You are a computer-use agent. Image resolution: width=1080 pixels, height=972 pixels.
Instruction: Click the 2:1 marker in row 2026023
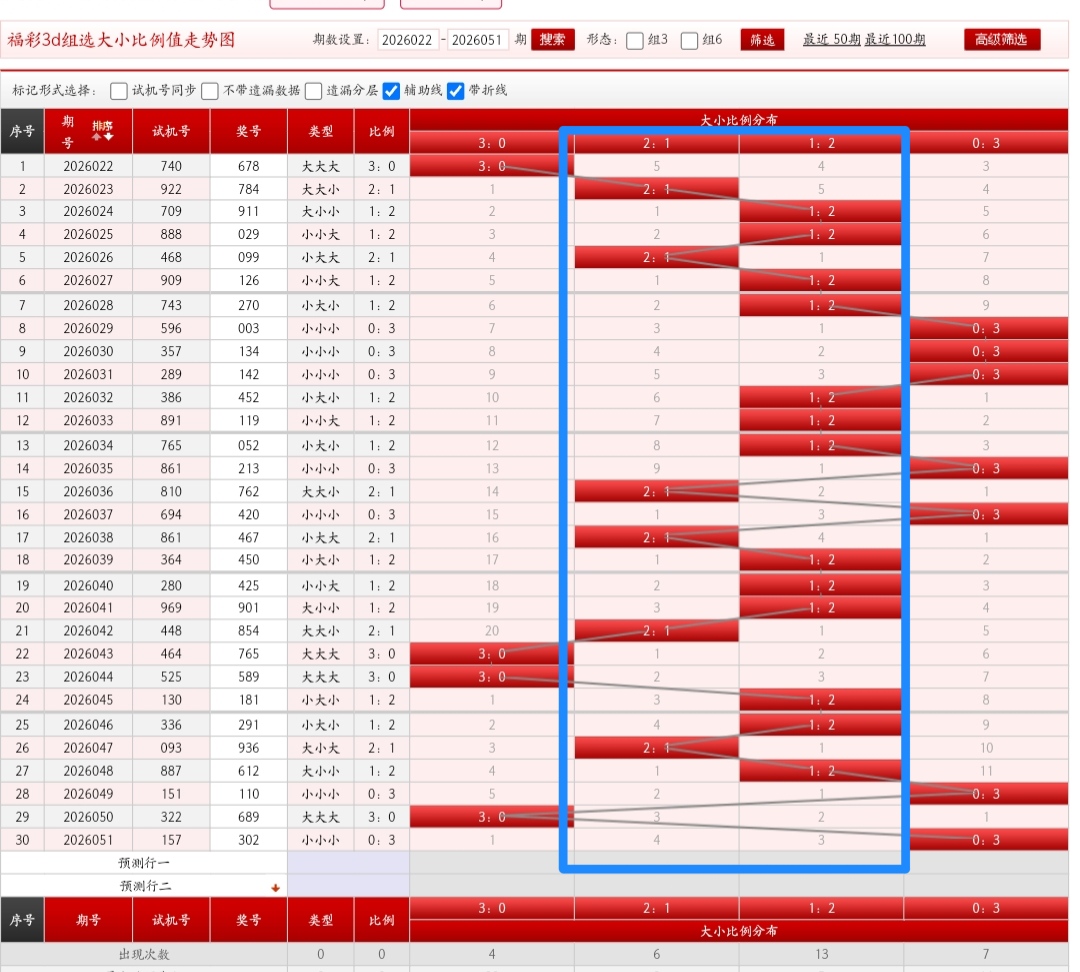click(x=656, y=189)
